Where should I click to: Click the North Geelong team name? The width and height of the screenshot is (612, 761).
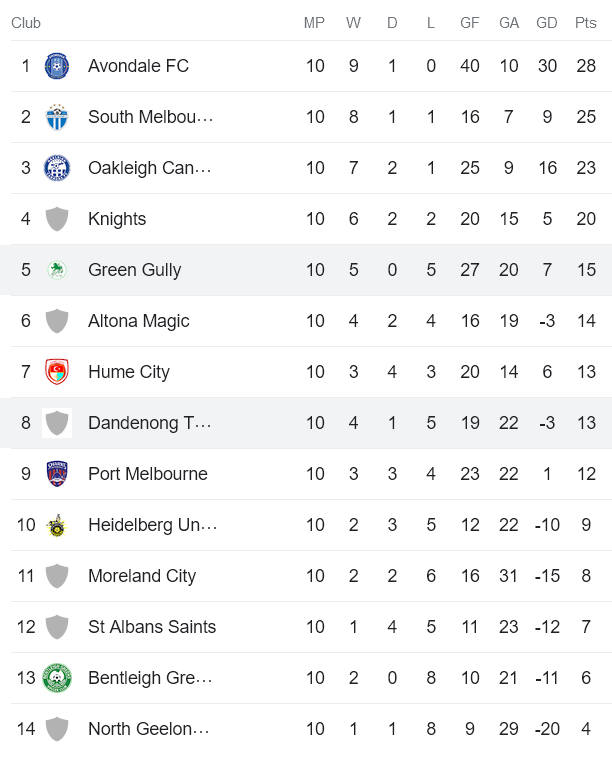click(149, 729)
